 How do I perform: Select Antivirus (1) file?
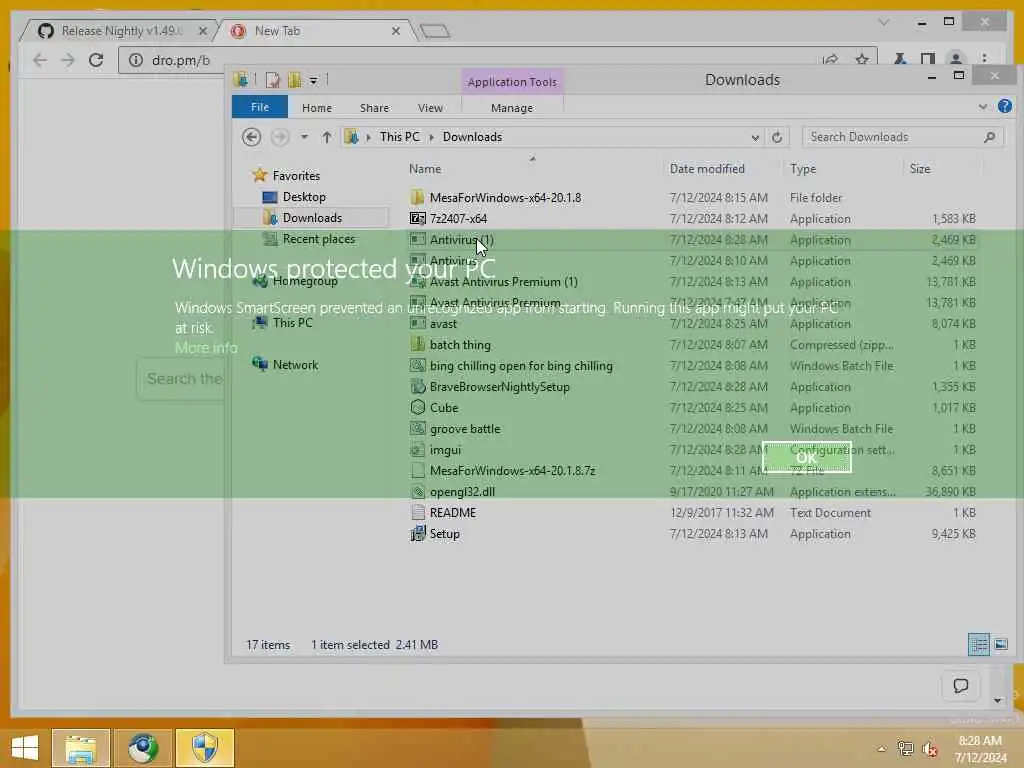click(x=462, y=240)
